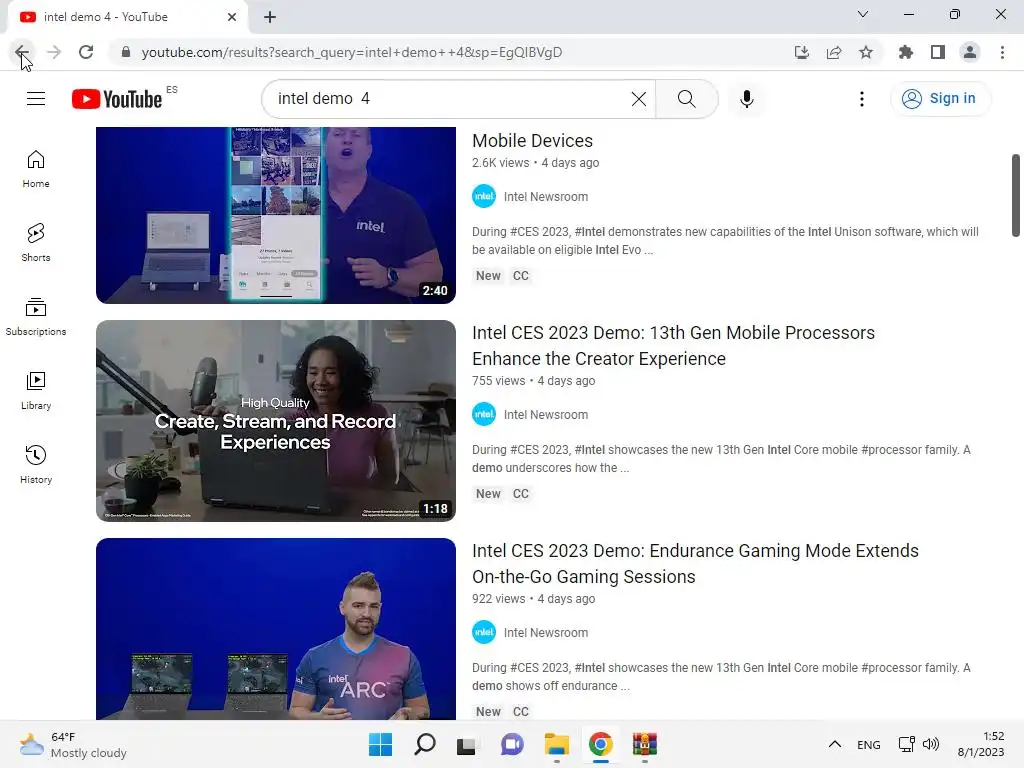Click "922 views" text
Viewport: 1024px width, 768px height.
coord(498,599)
